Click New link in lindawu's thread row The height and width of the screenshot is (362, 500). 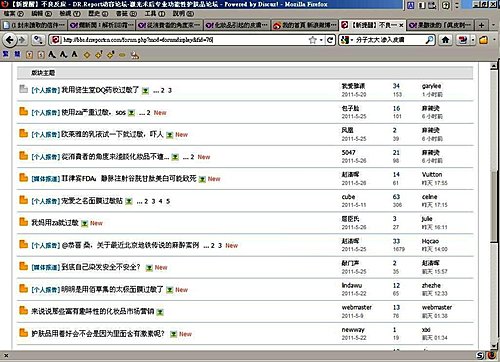pyautogui.click(x=182, y=290)
